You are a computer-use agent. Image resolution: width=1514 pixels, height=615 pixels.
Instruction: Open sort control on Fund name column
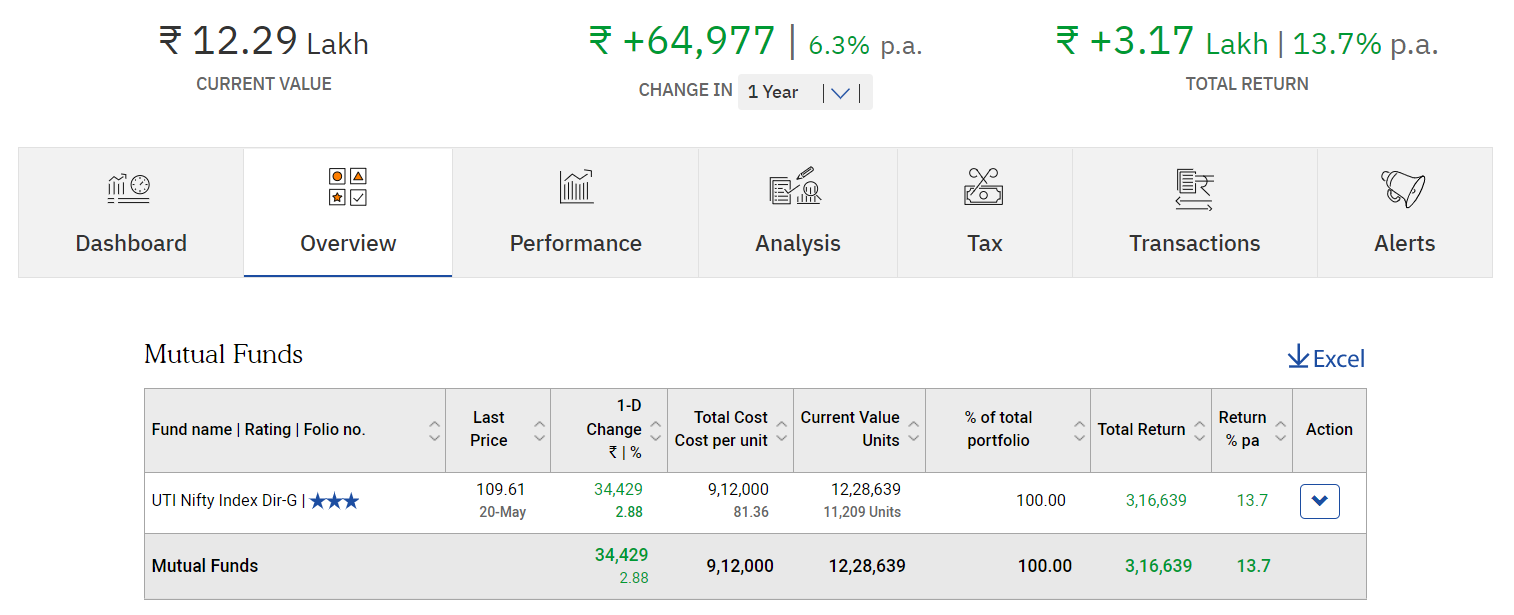pyautogui.click(x=434, y=429)
